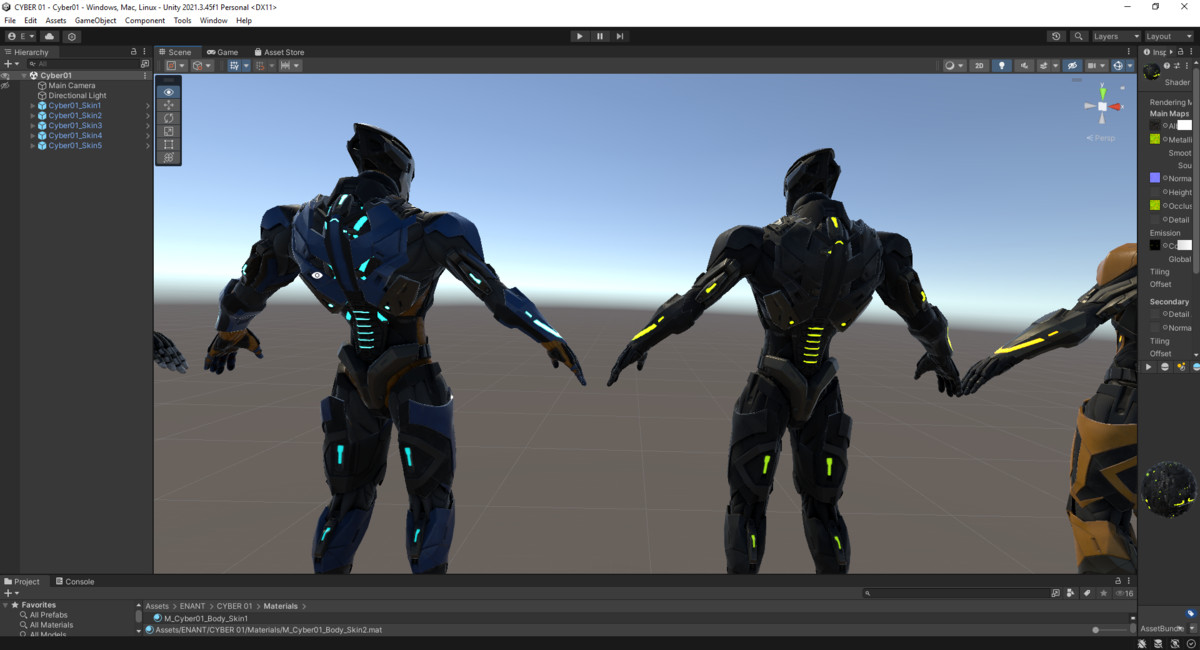Open the GameObject menu
The width and height of the screenshot is (1200, 650).
pyautogui.click(x=94, y=20)
